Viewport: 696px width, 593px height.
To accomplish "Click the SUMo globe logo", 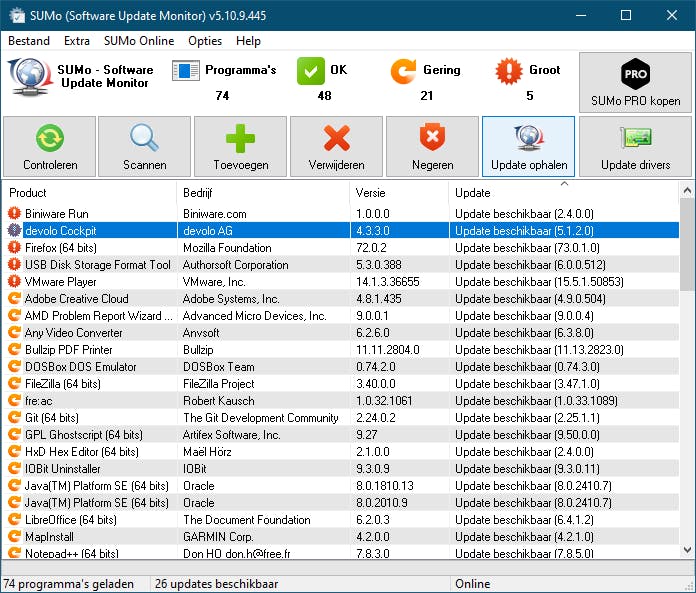I will point(29,76).
